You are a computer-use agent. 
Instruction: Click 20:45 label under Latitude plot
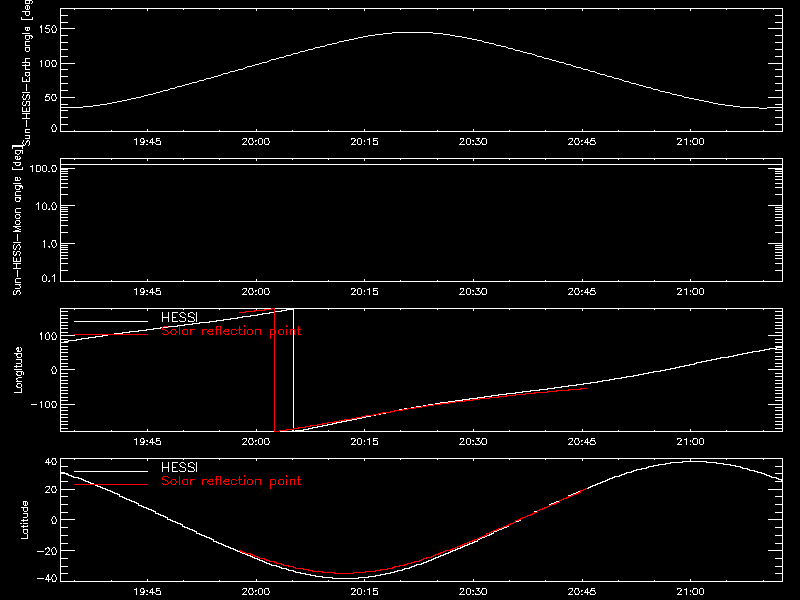click(x=582, y=592)
